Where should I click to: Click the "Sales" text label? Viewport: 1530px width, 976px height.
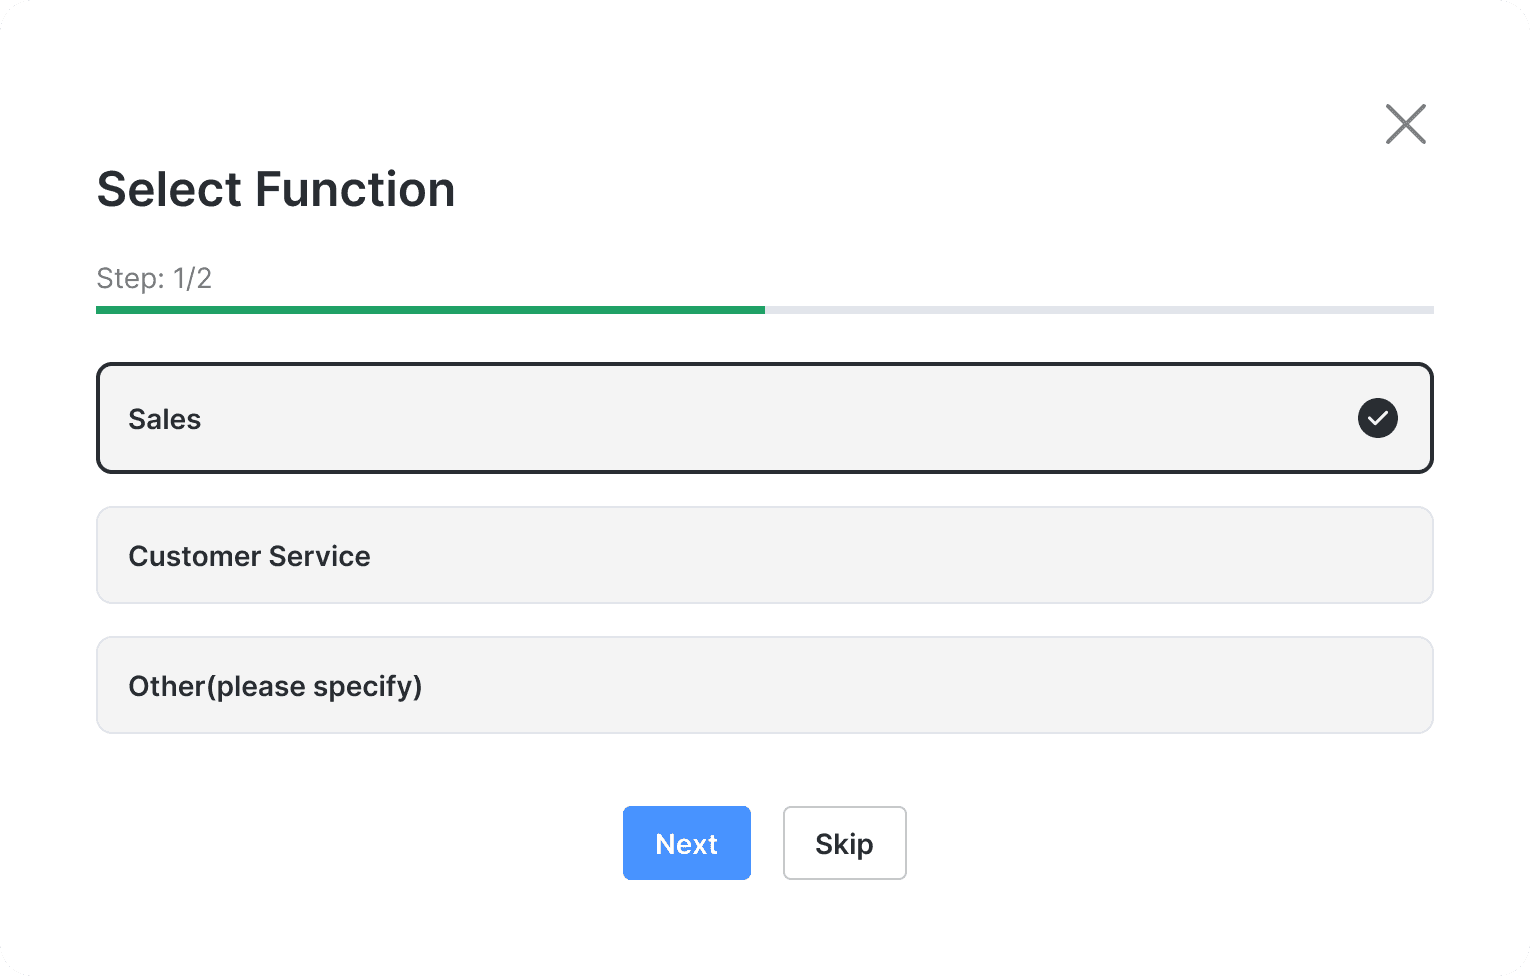pos(165,419)
